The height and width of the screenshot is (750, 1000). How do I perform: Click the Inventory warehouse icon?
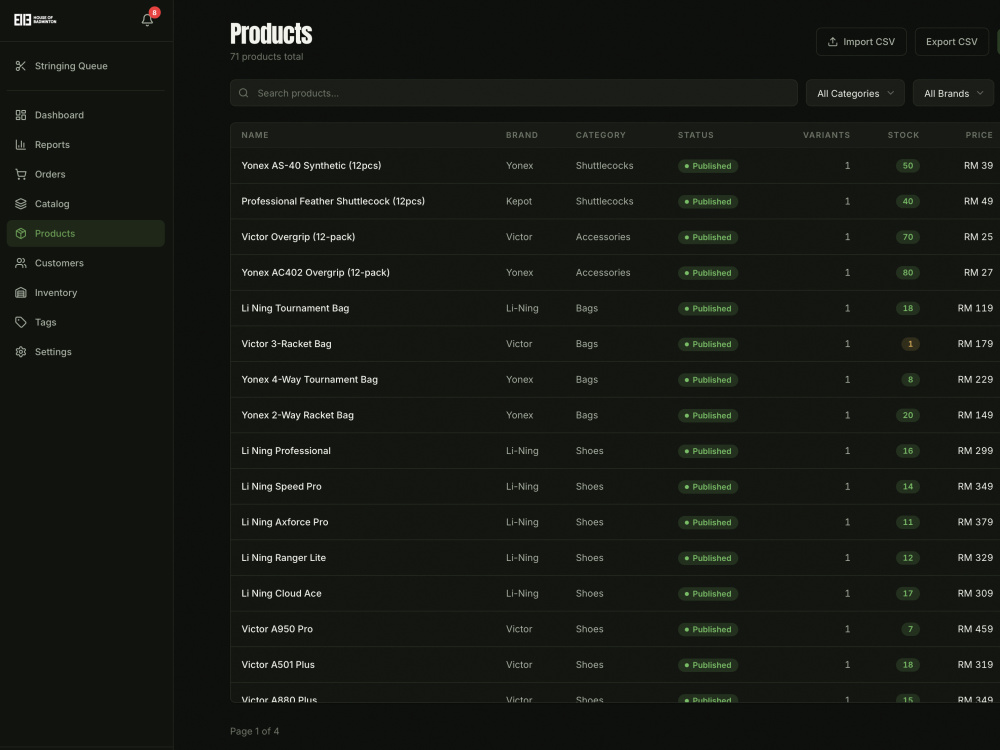pyautogui.click(x=20, y=293)
